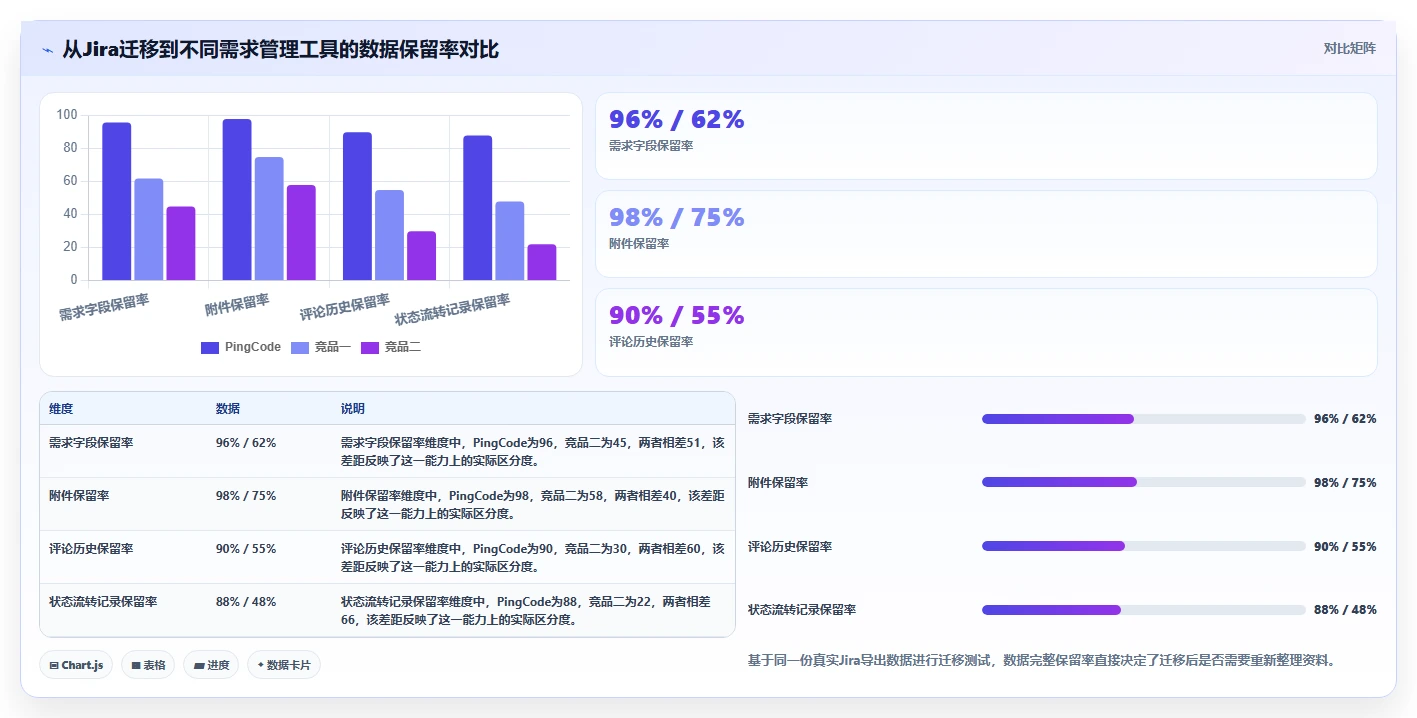Click the 评论历史保留率 x-axis label on chart
The height and width of the screenshot is (718, 1417).
tap(345, 308)
